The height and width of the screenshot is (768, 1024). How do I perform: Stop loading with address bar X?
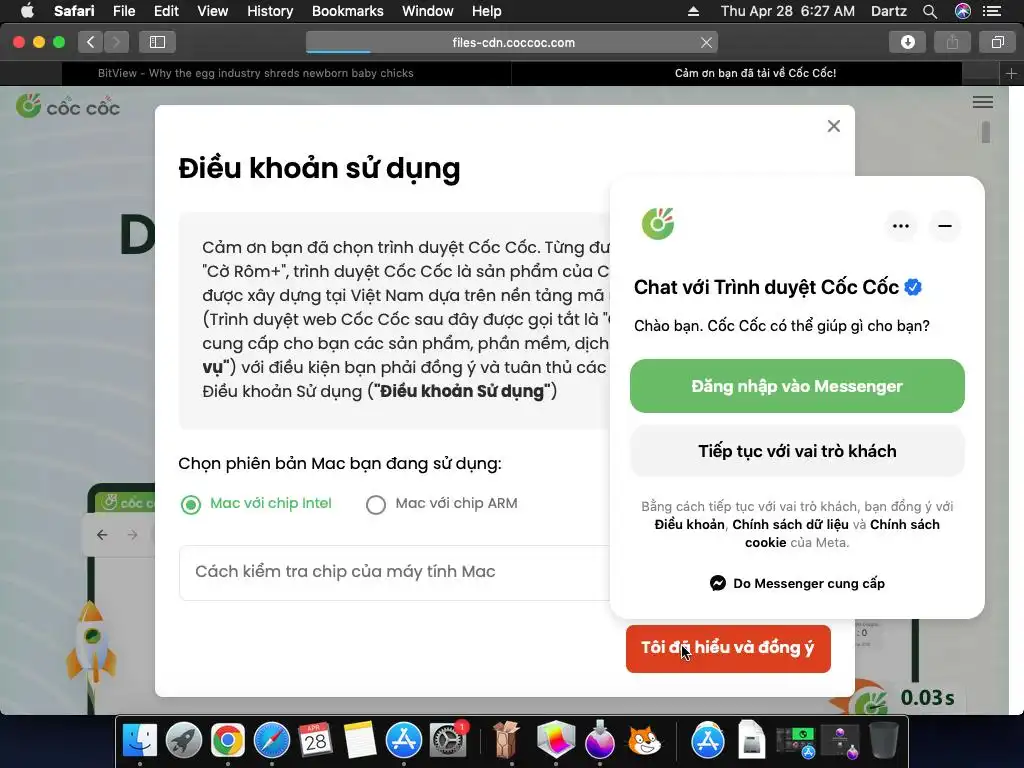click(x=706, y=42)
